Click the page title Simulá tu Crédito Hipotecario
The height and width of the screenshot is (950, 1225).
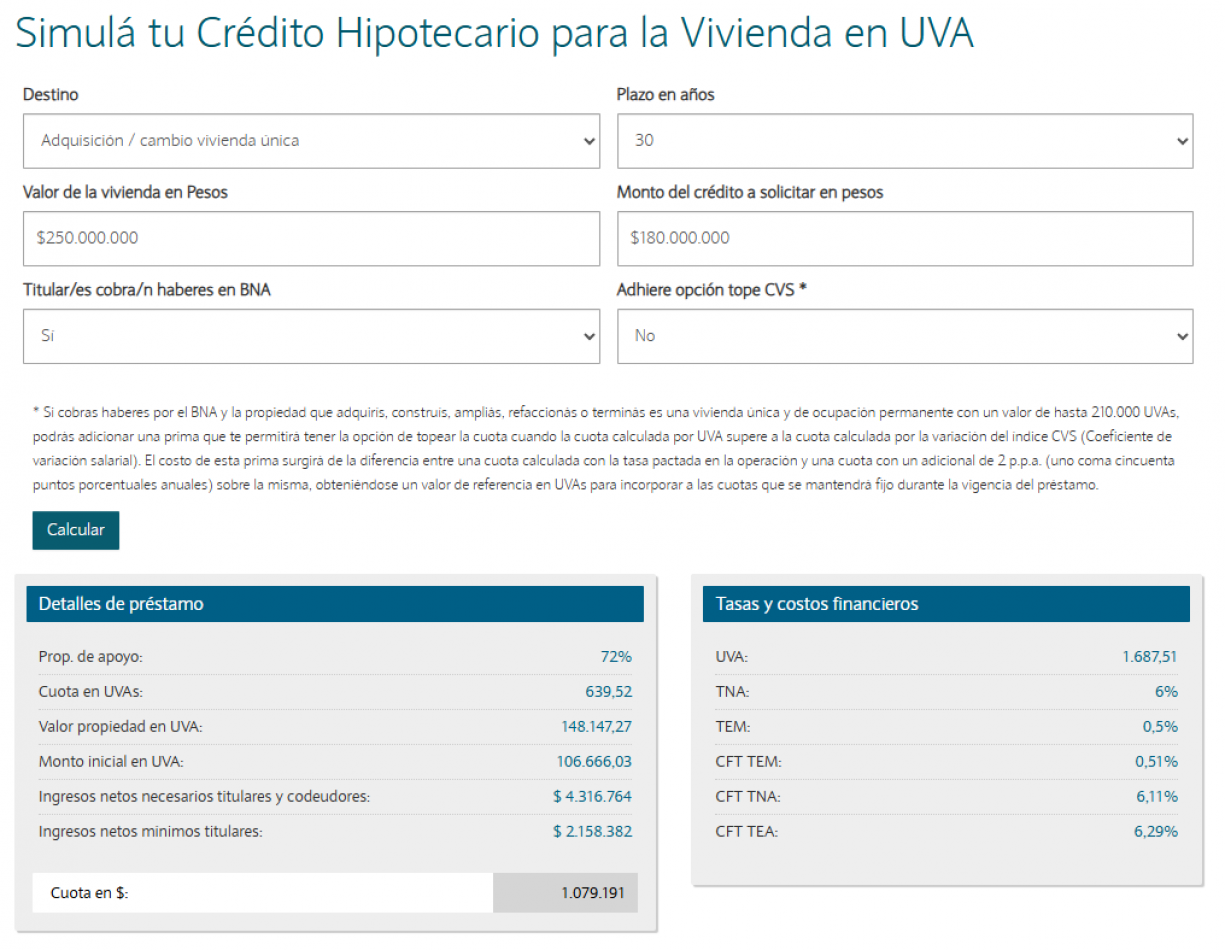(x=494, y=34)
